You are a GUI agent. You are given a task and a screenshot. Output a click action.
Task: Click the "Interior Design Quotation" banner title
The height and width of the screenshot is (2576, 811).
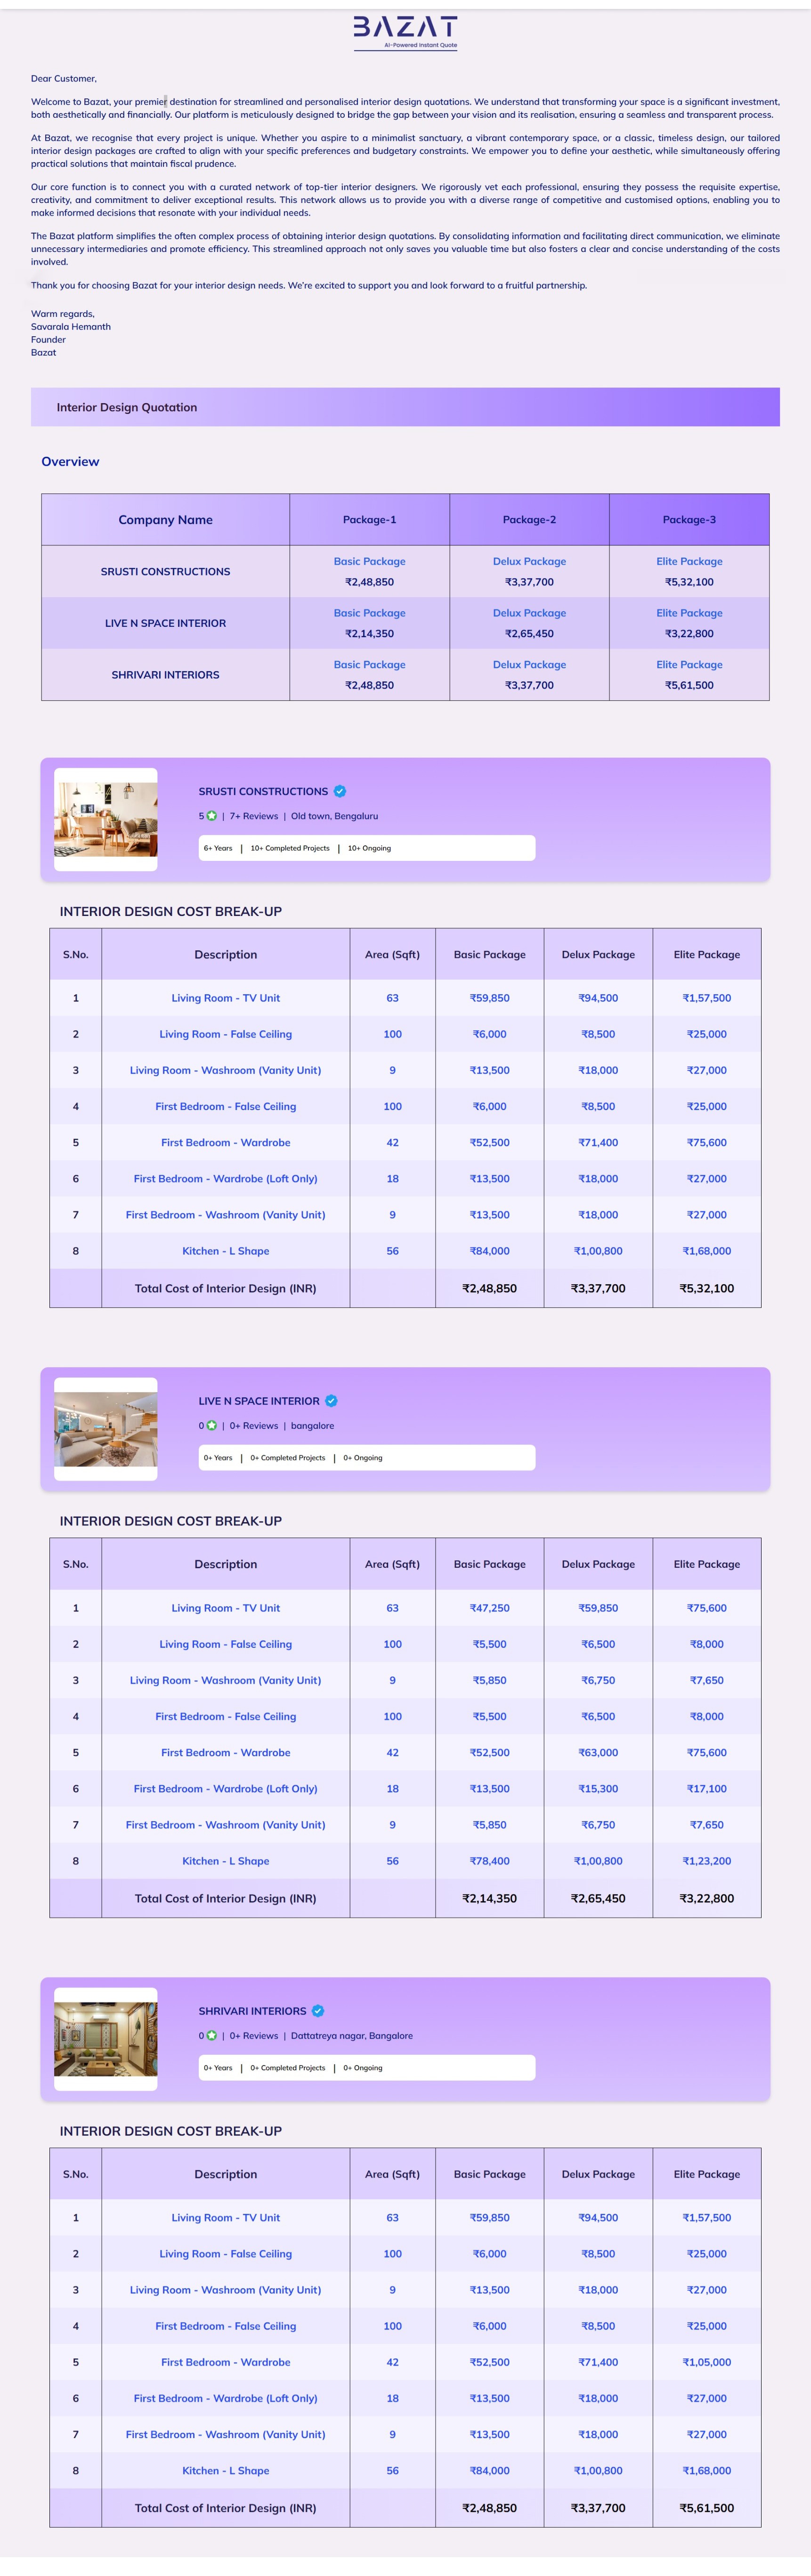tap(127, 407)
